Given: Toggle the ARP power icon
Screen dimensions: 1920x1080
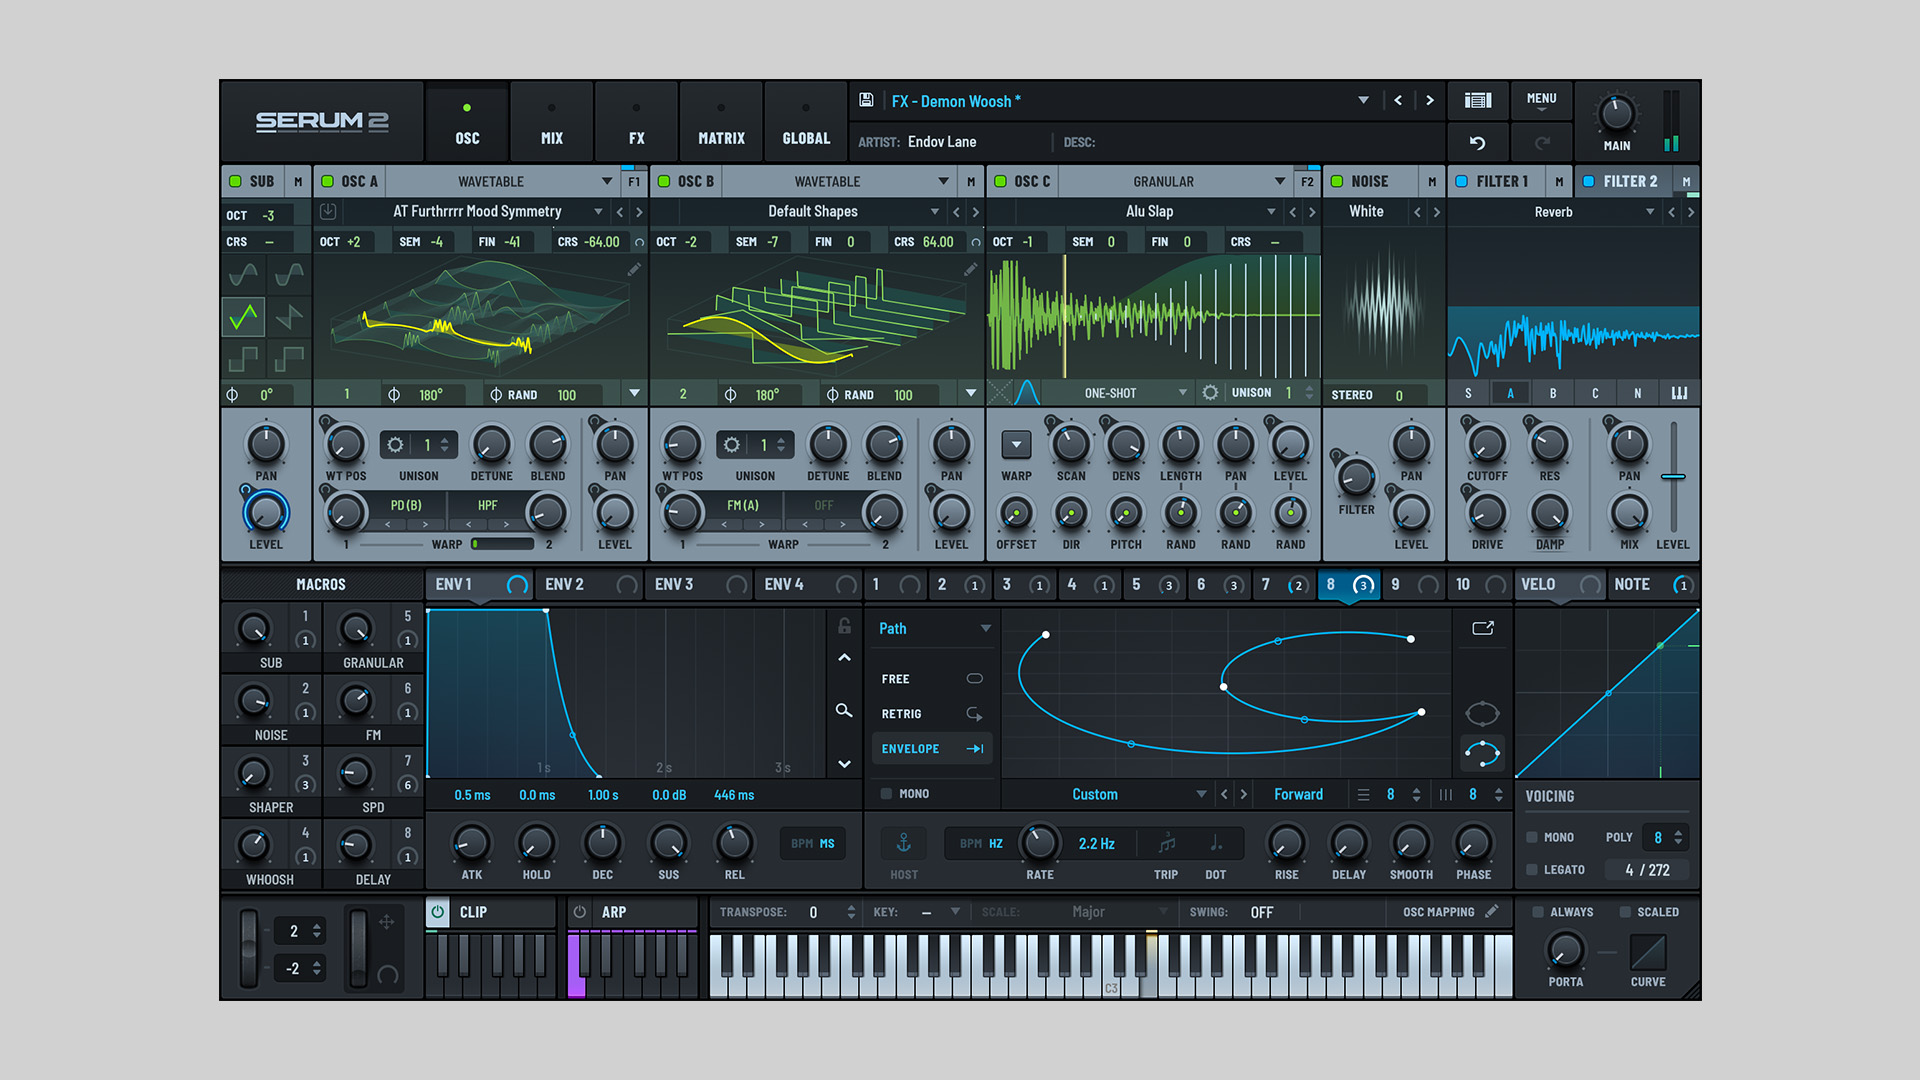Looking at the screenshot, I should coord(579,912).
